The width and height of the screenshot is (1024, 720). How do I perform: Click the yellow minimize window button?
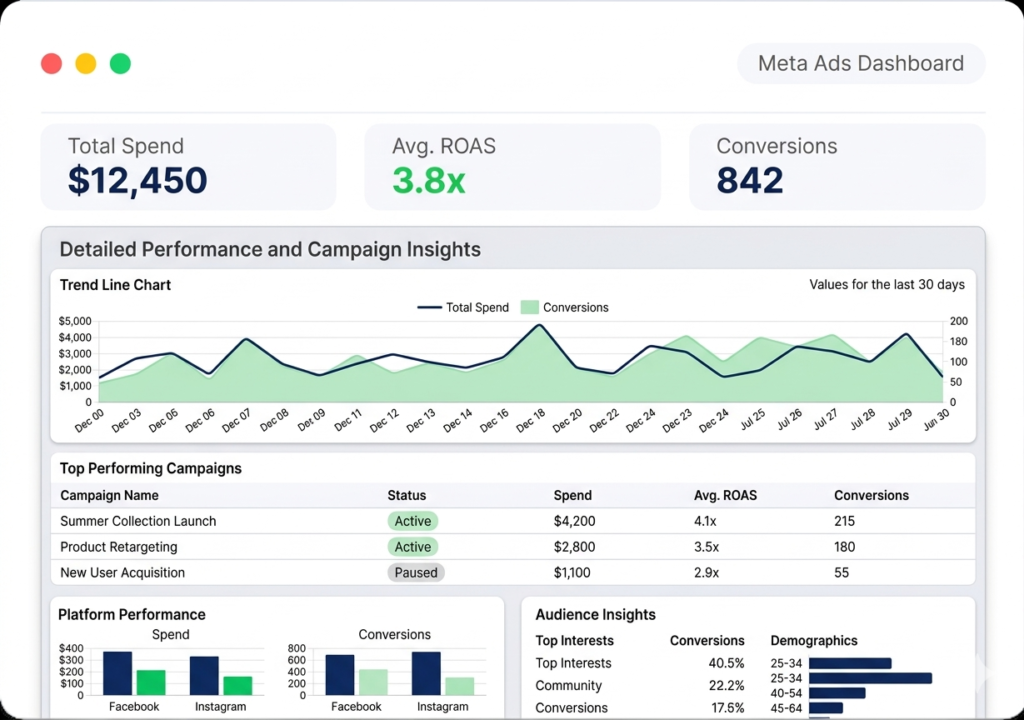[86, 64]
